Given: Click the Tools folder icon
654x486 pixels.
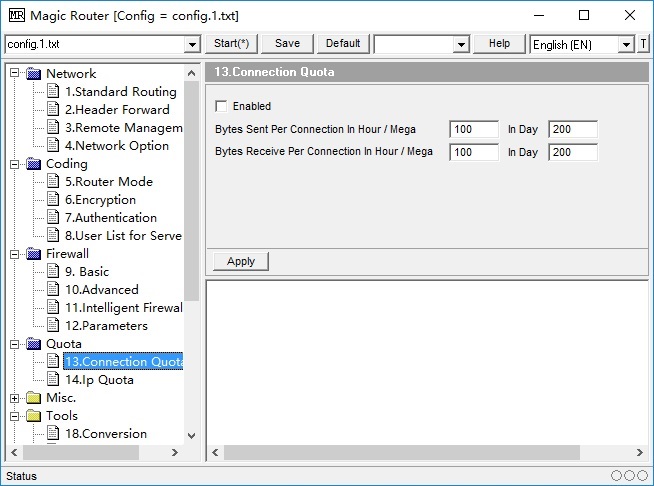Looking at the screenshot, I should [33, 416].
